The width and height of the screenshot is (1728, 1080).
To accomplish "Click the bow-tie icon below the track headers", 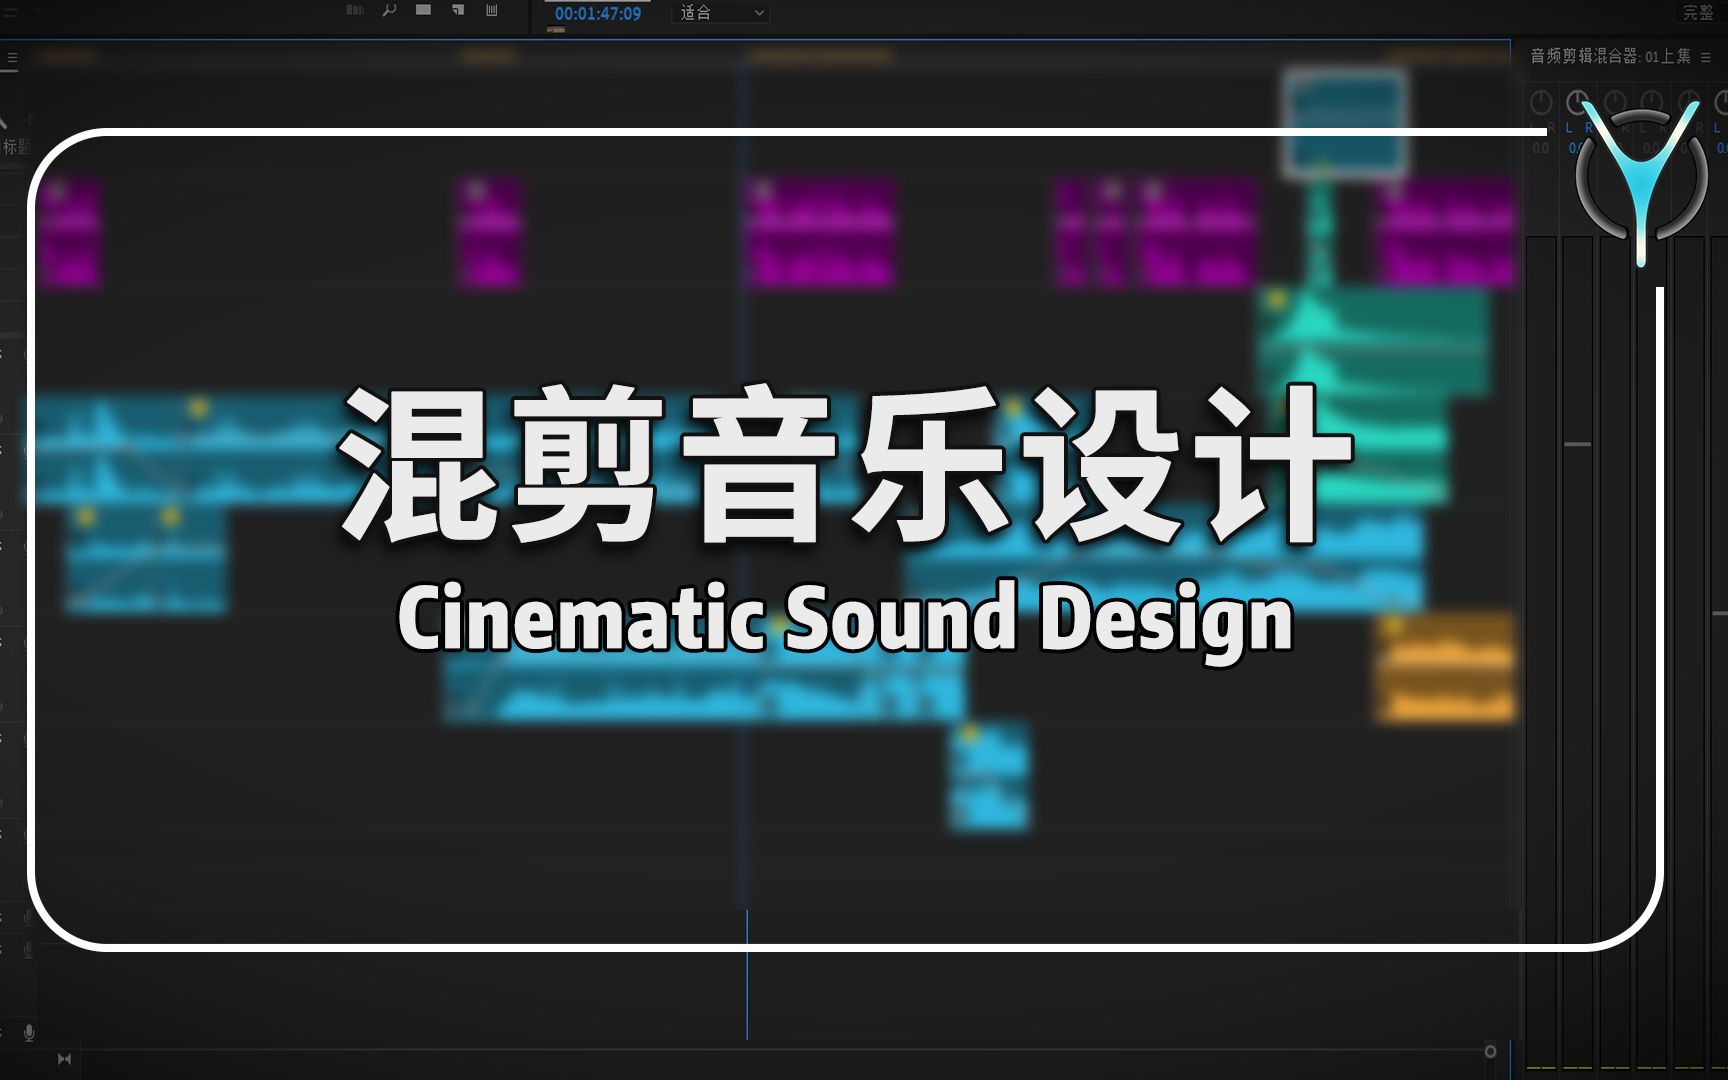I will (x=64, y=1059).
